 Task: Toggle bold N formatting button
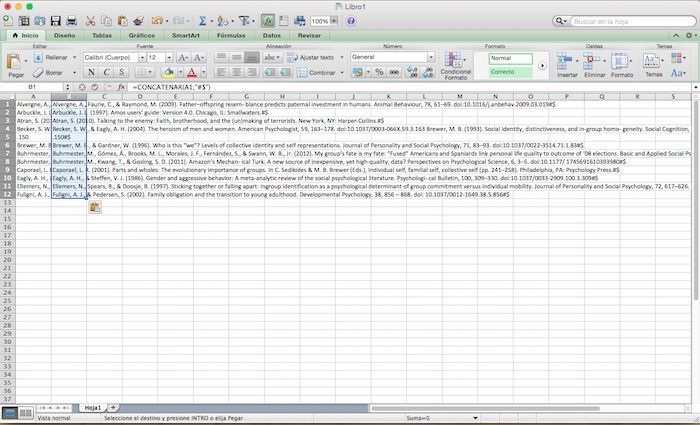pos(91,72)
